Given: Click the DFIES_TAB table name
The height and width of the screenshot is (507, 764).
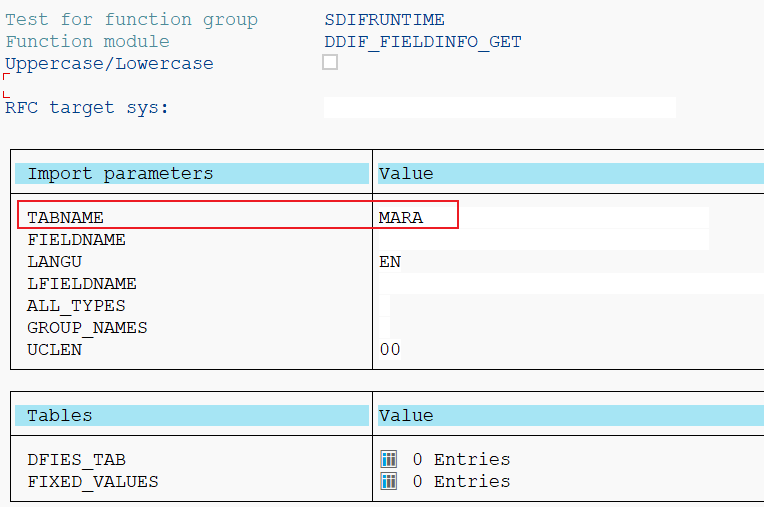Looking at the screenshot, I should (76, 460).
